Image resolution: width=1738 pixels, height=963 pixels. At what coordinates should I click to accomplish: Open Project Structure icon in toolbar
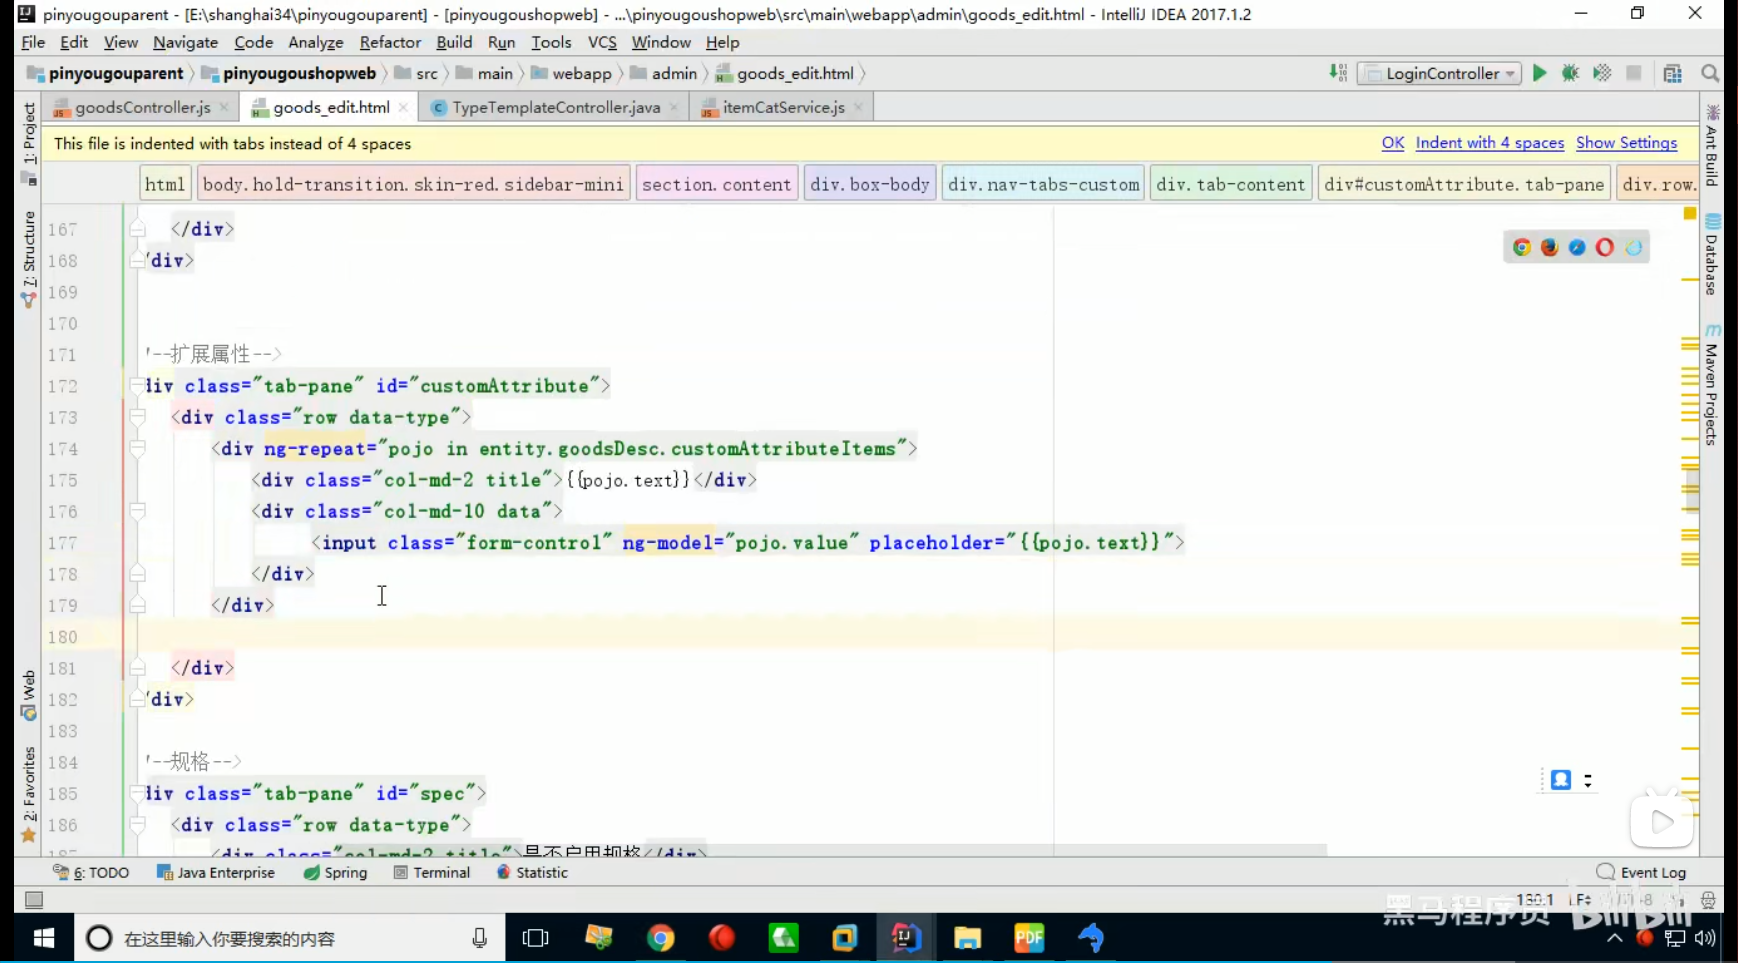click(1673, 73)
